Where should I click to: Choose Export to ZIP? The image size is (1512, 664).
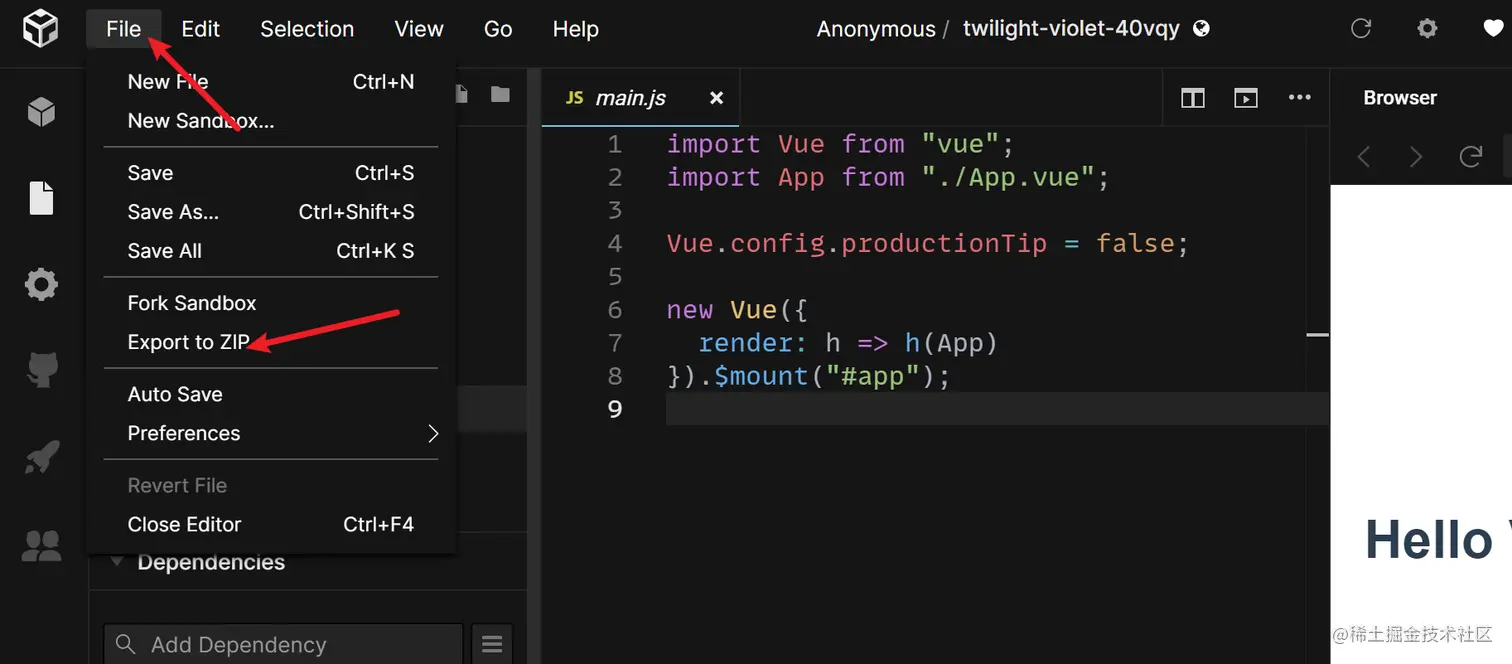point(188,342)
